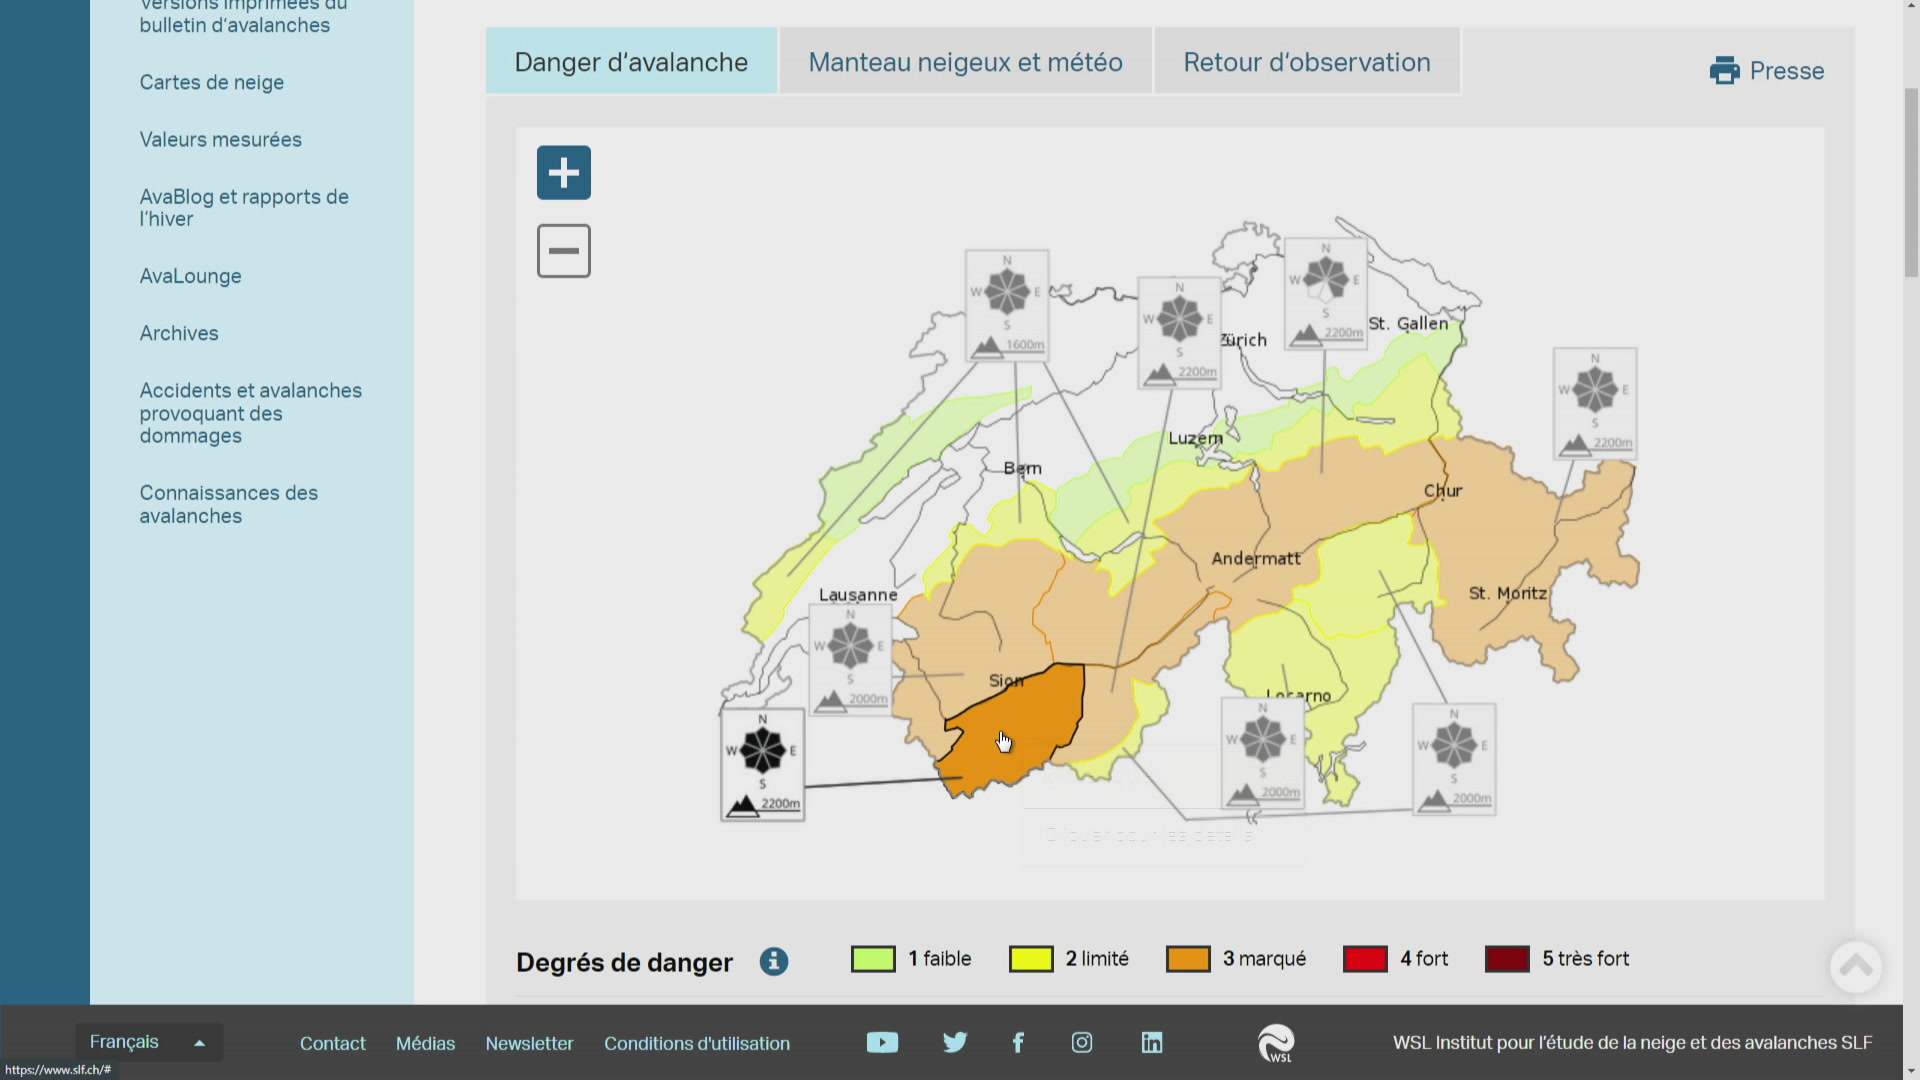Open AvaLounge in sidebar
This screenshot has width=1920, height=1080.
click(x=191, y=276)
